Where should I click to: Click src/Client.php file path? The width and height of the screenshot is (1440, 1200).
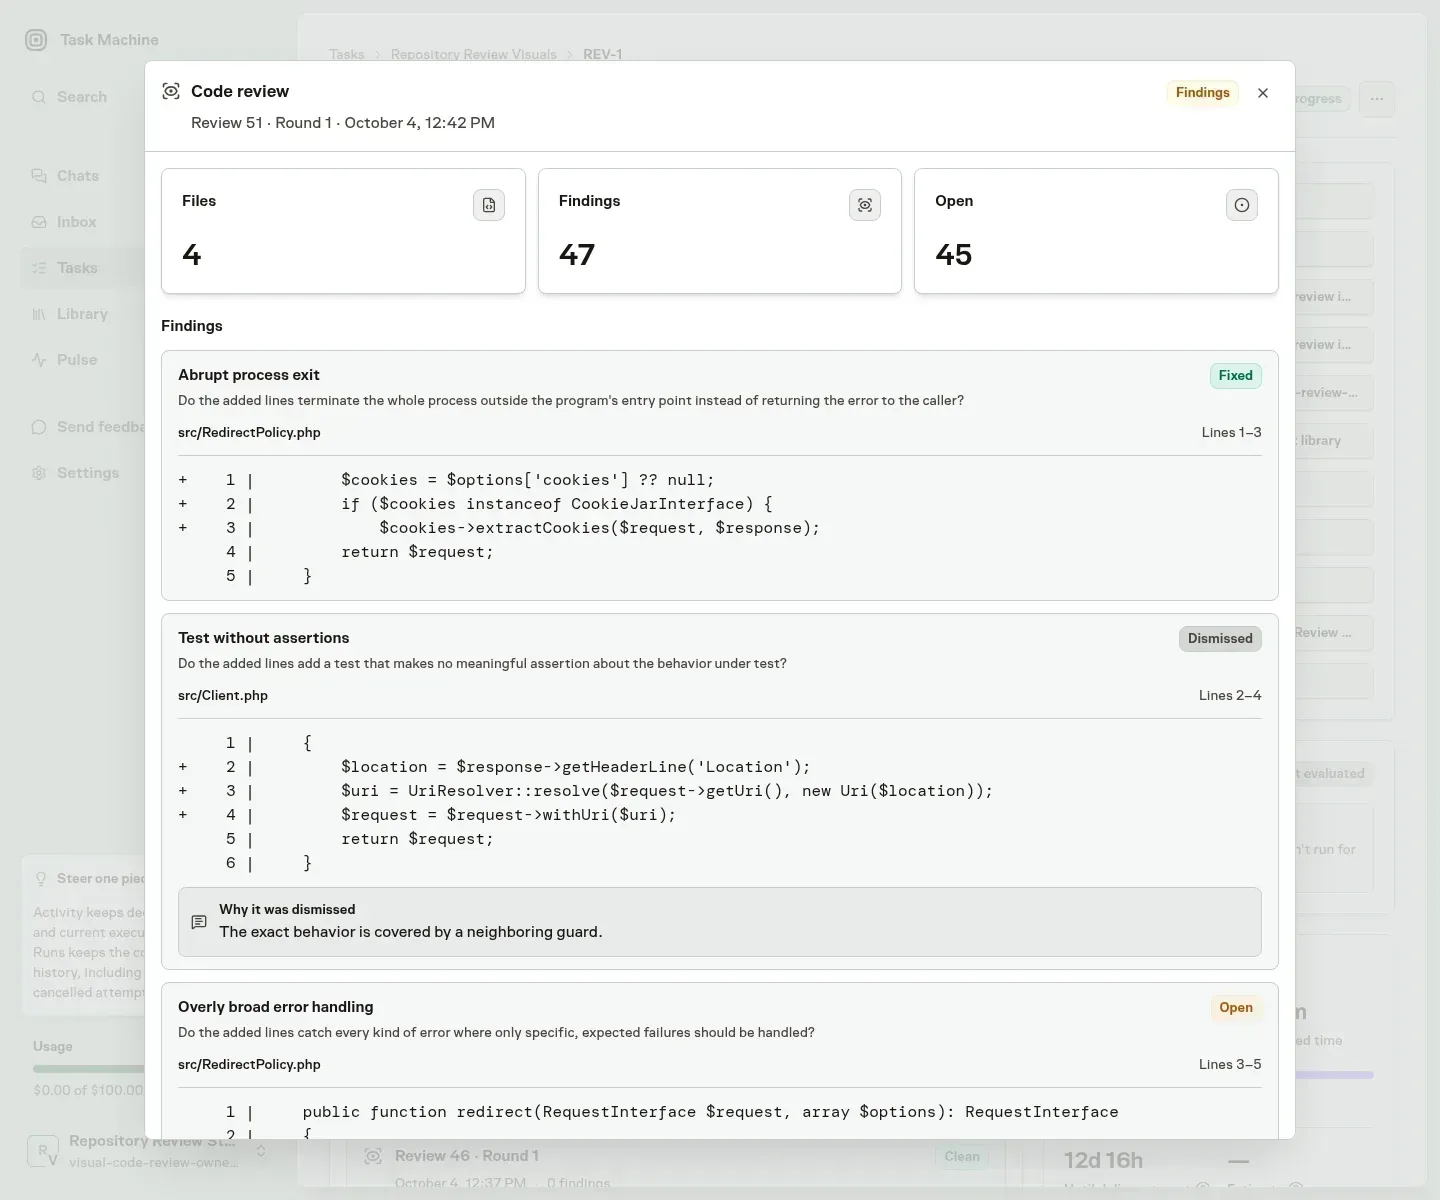point(223,695)
